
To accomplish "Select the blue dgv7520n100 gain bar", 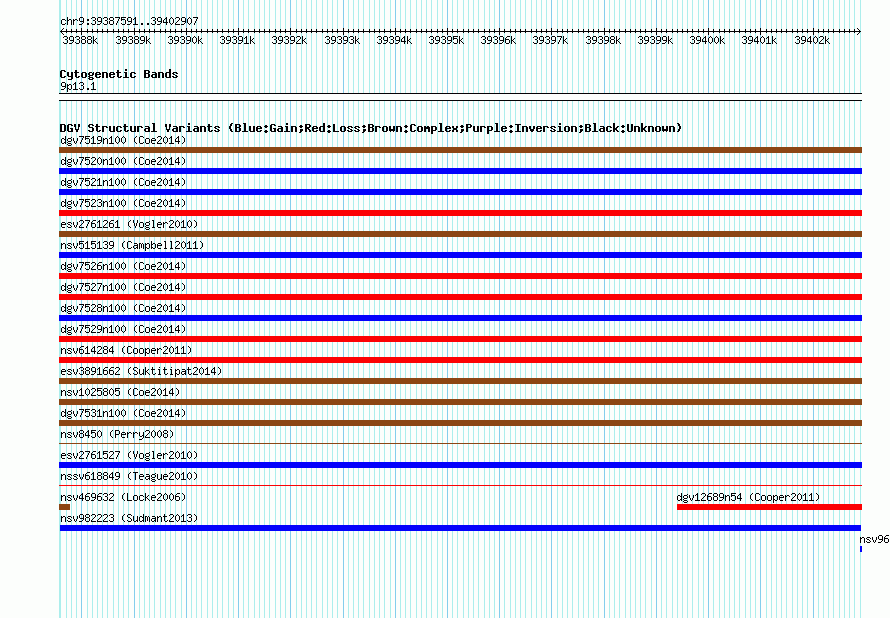I will (x=460, y=171).
